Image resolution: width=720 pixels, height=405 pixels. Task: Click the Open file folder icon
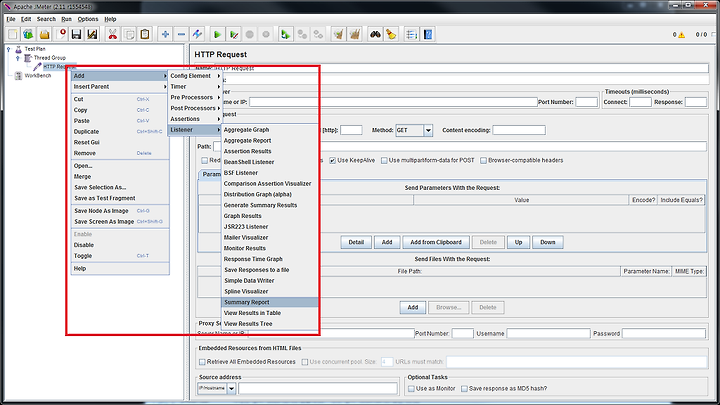pyautogui.click(x=45, y=34)
